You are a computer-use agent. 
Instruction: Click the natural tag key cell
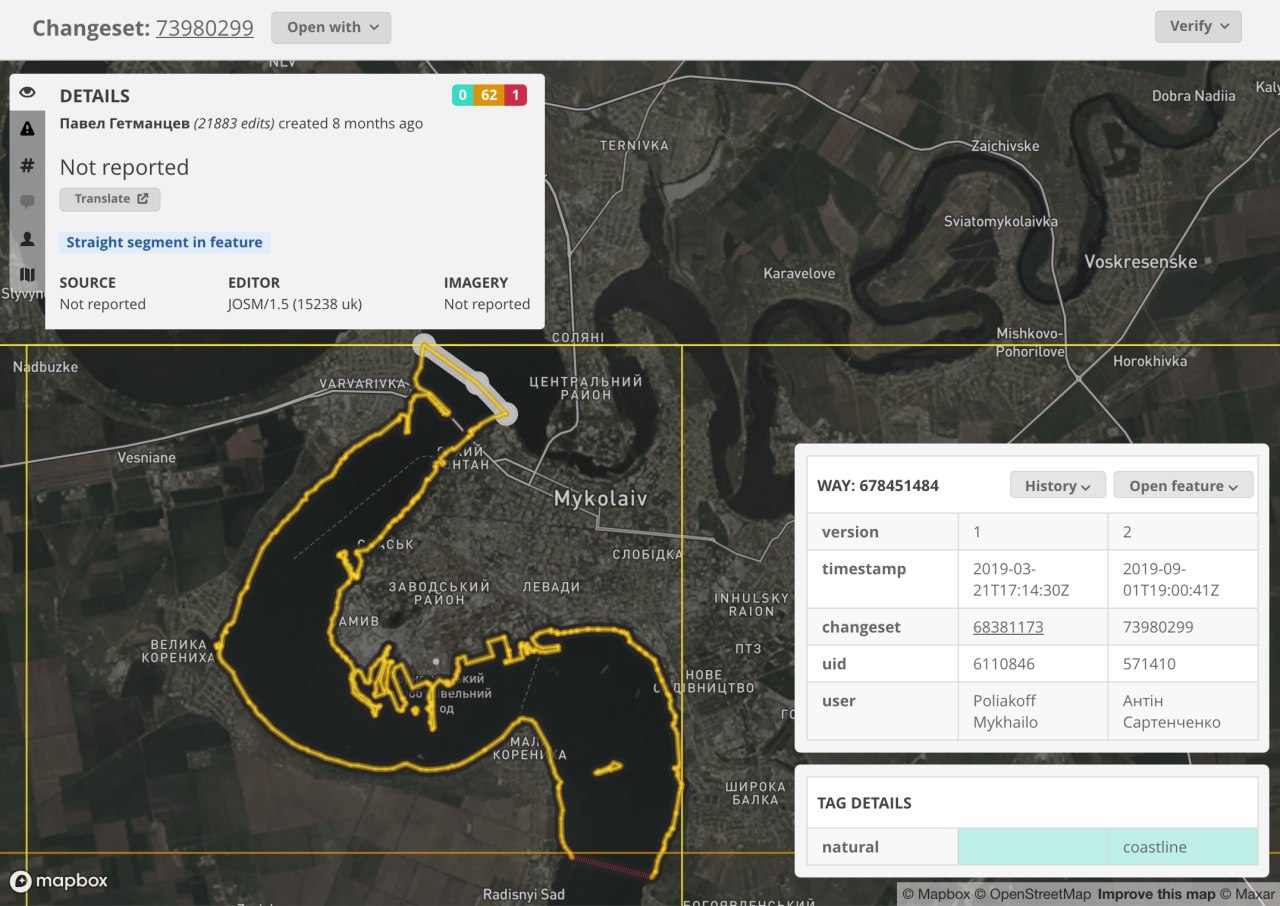(882, 847)
